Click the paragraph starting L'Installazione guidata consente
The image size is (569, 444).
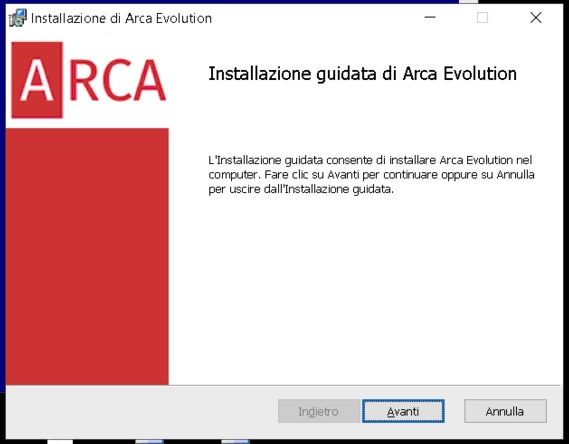tap(371, 174)
